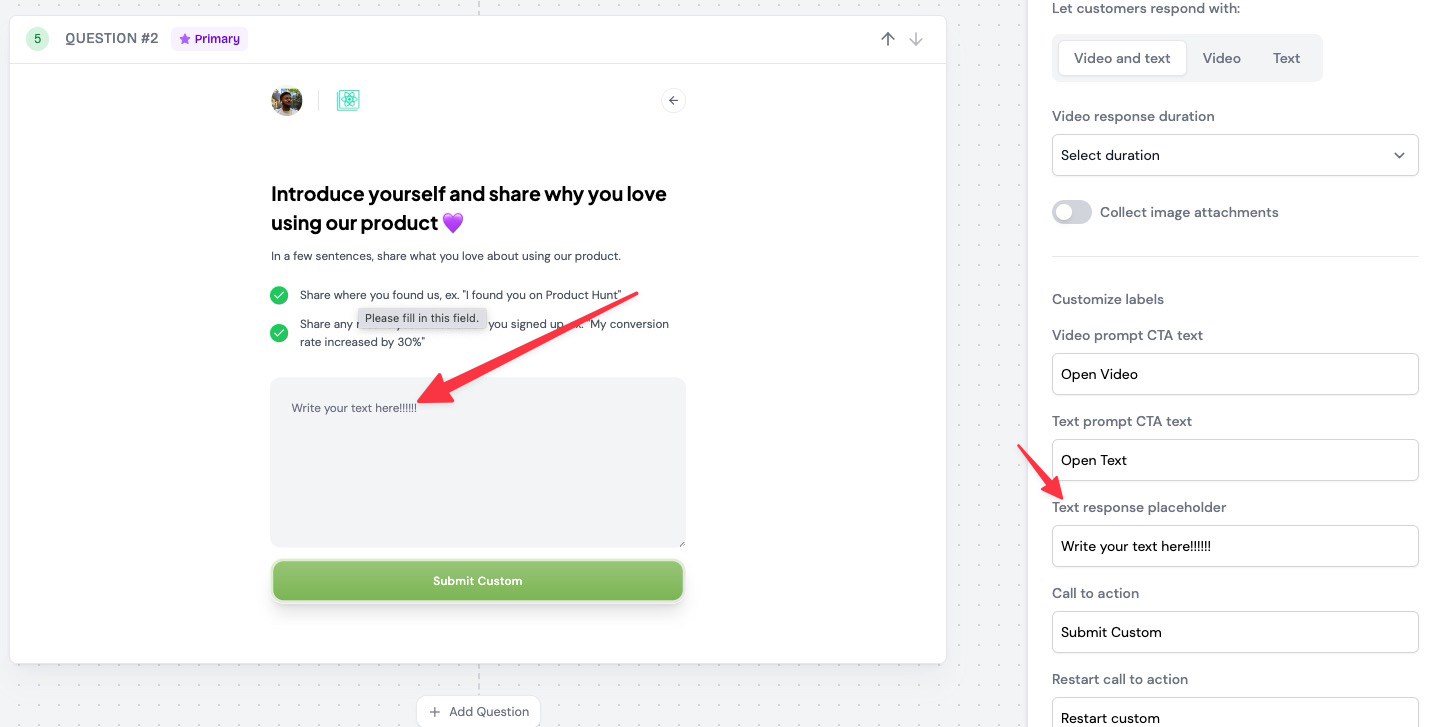Viewport: 1439px width, 727px height.
Task: Click Text response placeholder input field
Action: coord(1235,546)
